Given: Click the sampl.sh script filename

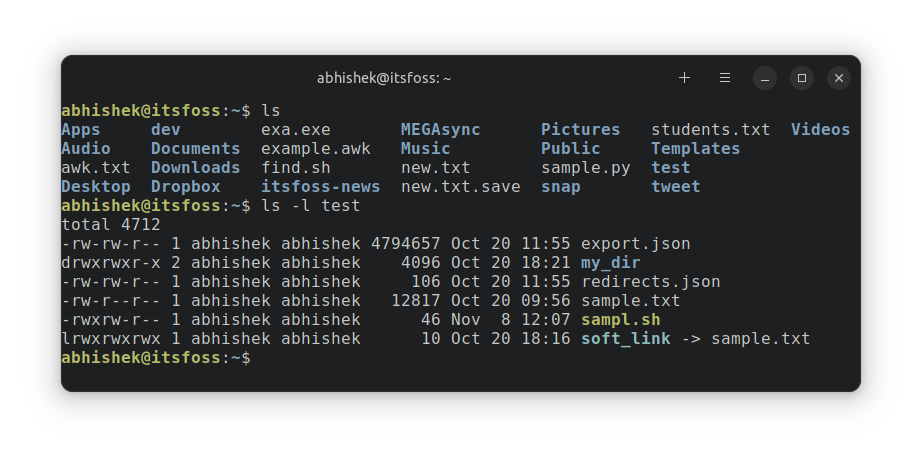Looking at the screenshot, I should pos(620,320).
